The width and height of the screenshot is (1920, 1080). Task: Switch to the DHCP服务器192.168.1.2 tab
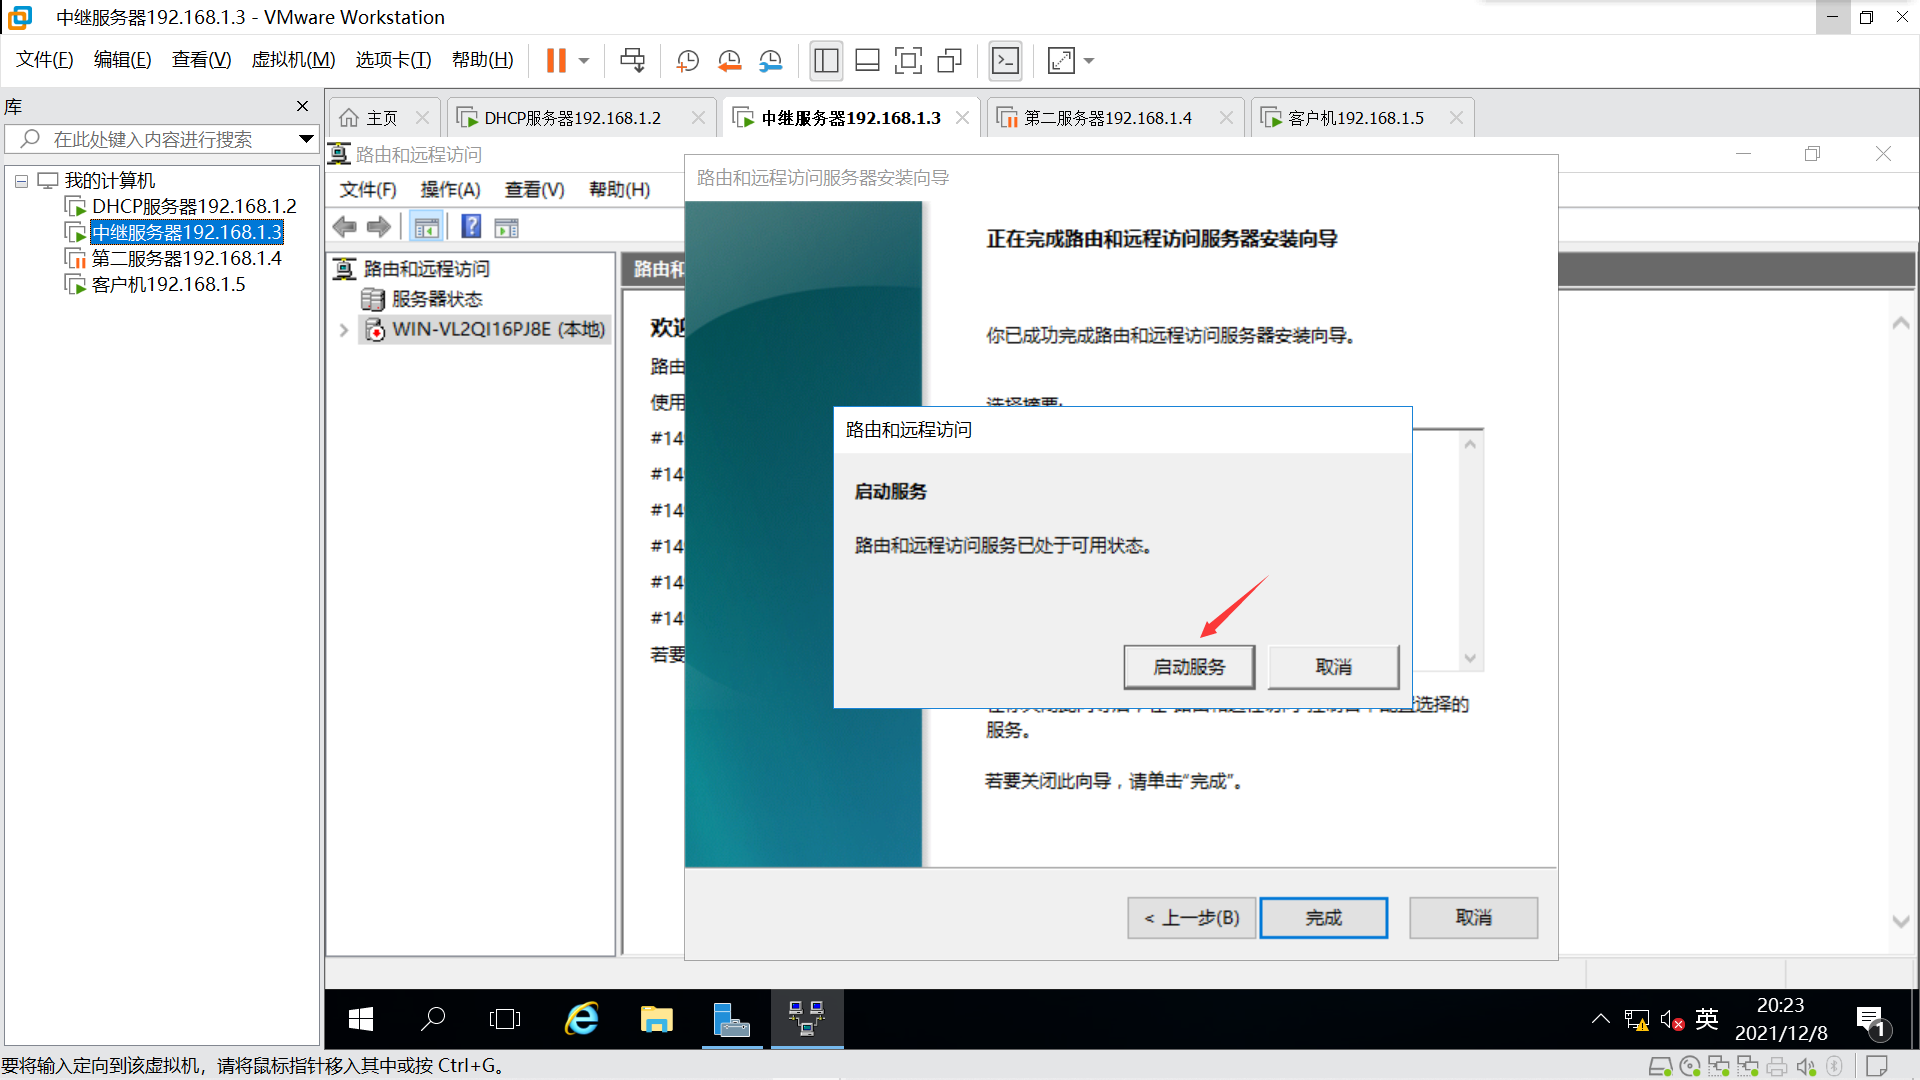pyautogui.click(x=572, y=118)
